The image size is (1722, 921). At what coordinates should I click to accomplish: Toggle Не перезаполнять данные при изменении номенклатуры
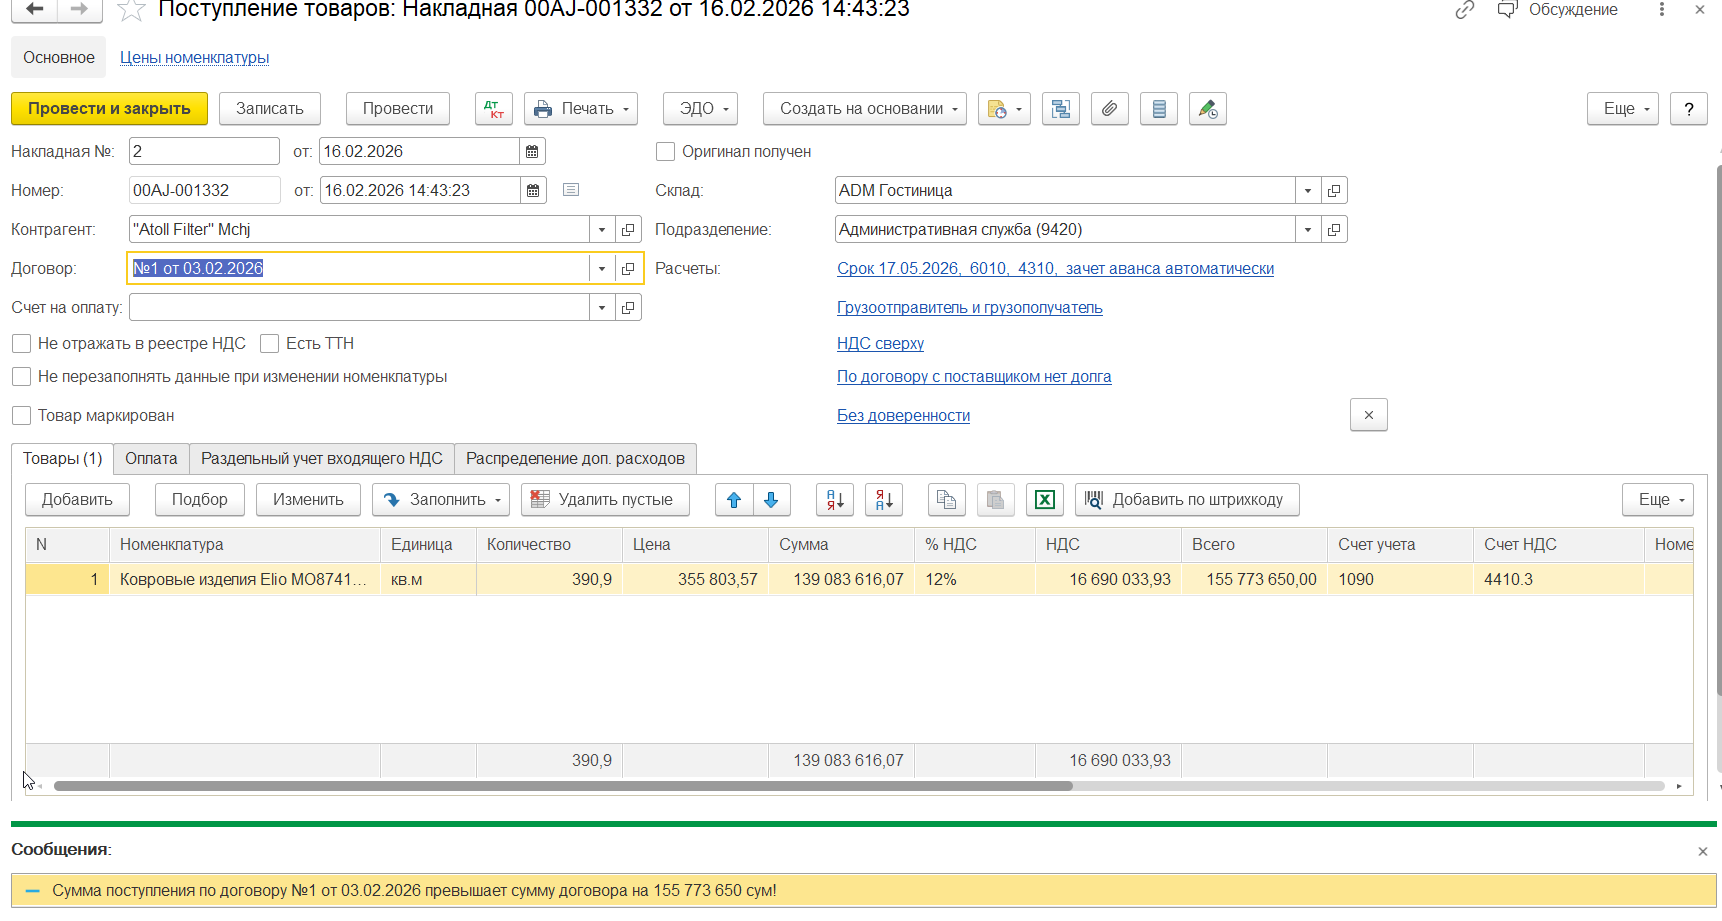click(21, 377)
